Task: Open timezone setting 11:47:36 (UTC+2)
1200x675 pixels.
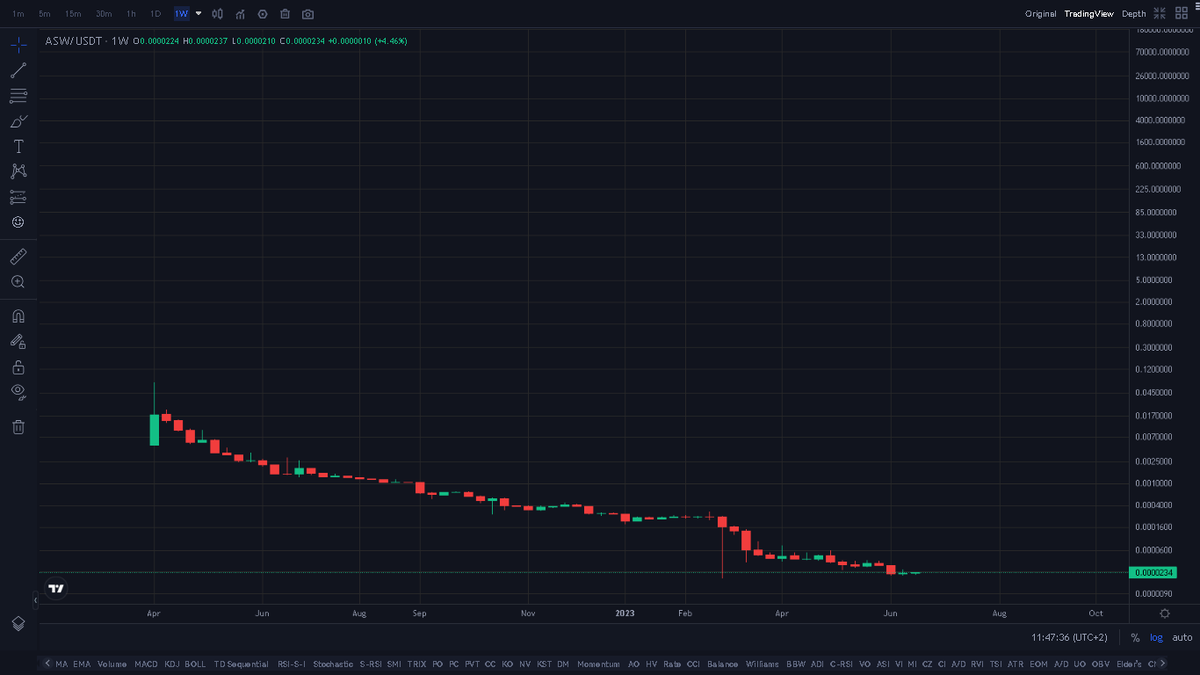Action: (x=1069, y=637)
